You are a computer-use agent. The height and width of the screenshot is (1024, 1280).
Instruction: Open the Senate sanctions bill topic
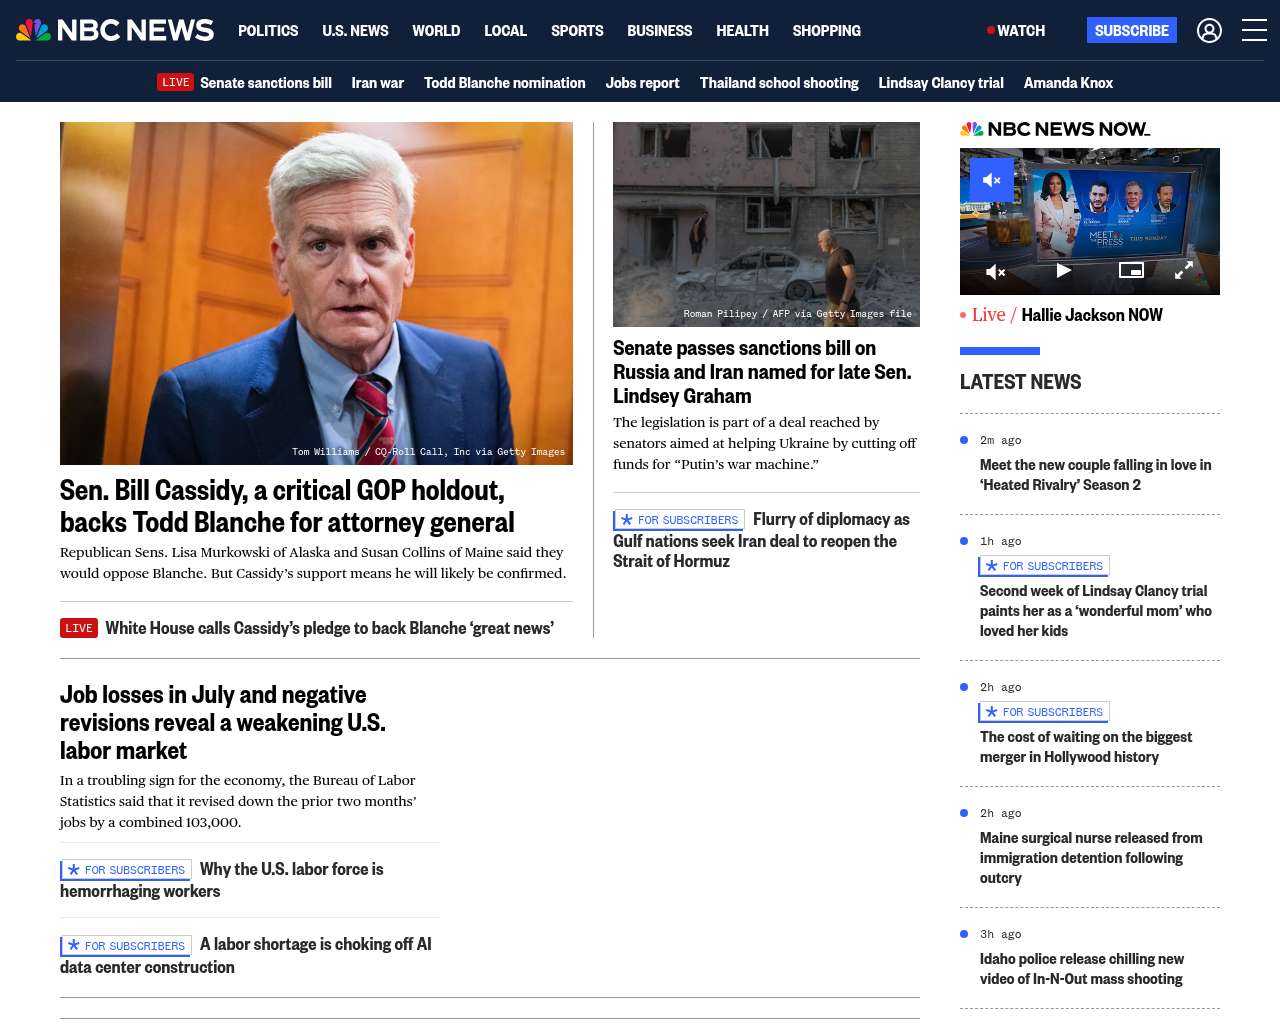(266, 83)
